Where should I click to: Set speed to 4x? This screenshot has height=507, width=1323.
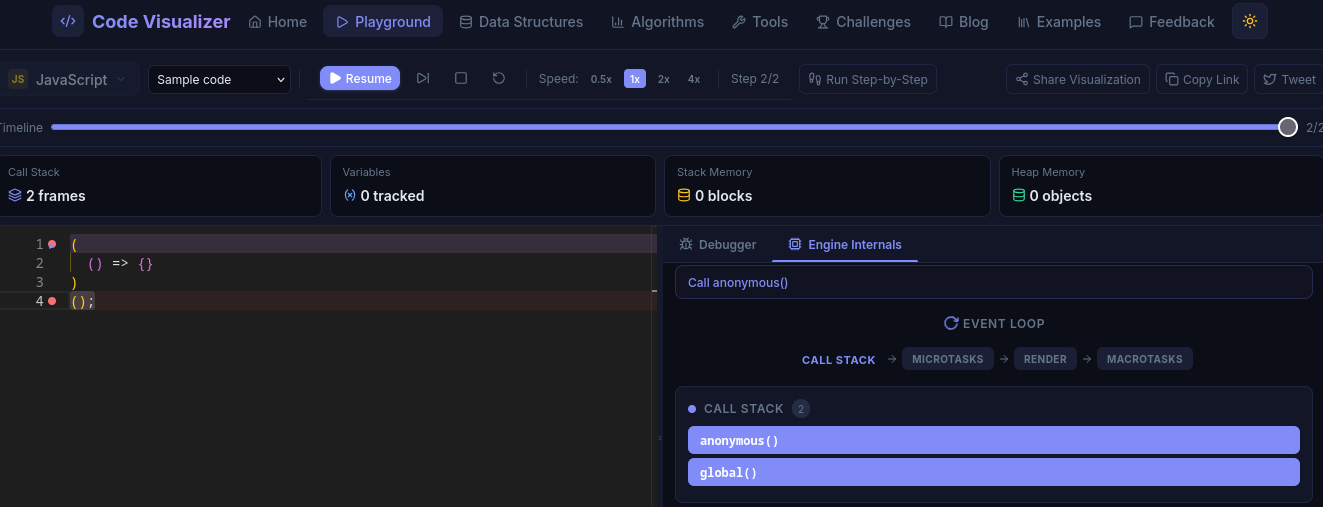click(694, 79)
